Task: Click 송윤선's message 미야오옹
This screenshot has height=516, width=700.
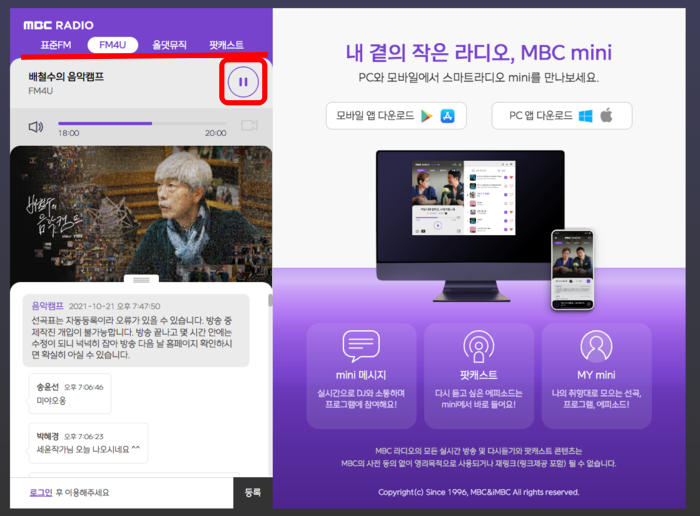Action: point(51,401)
